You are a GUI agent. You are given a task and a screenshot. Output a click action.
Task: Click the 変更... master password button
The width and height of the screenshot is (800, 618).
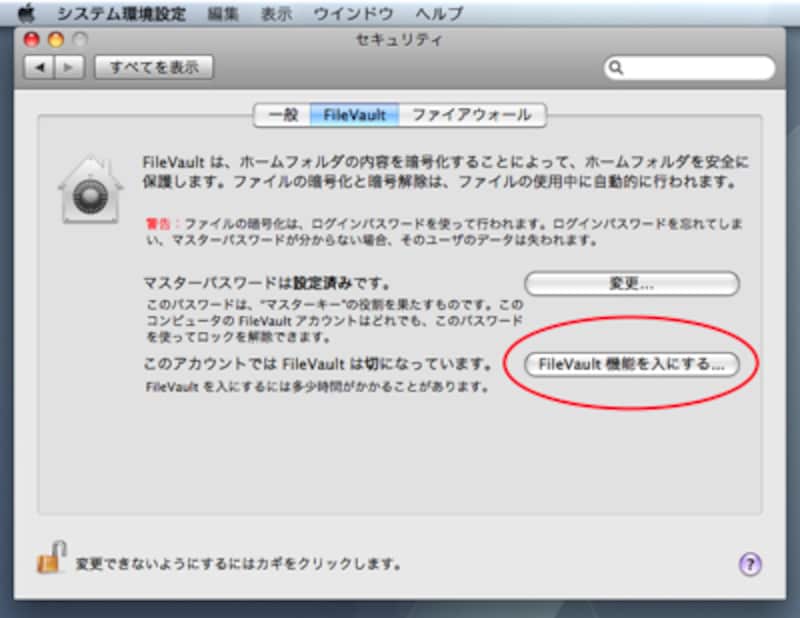[632, 284]
